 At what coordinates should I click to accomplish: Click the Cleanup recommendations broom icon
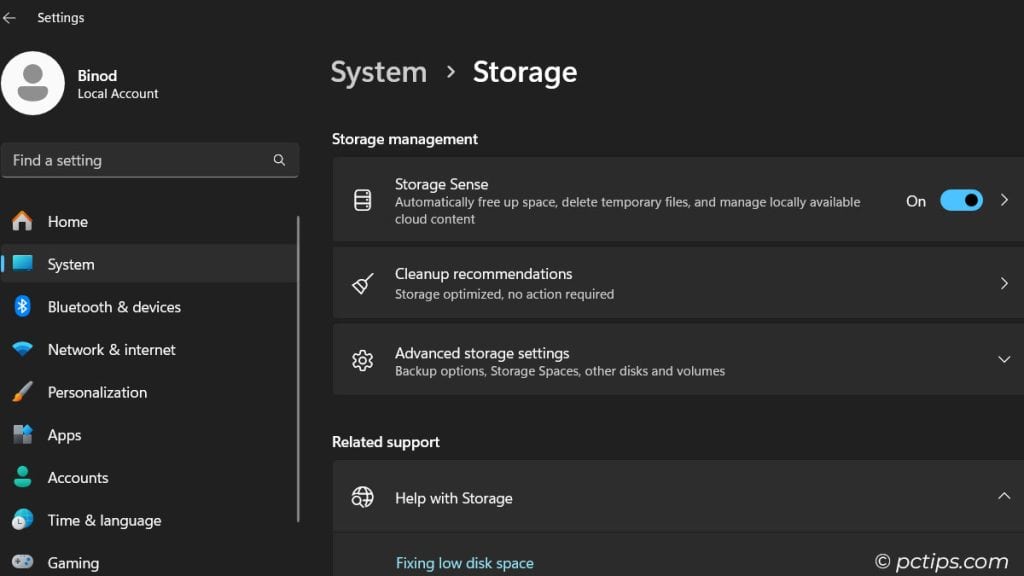362,283
